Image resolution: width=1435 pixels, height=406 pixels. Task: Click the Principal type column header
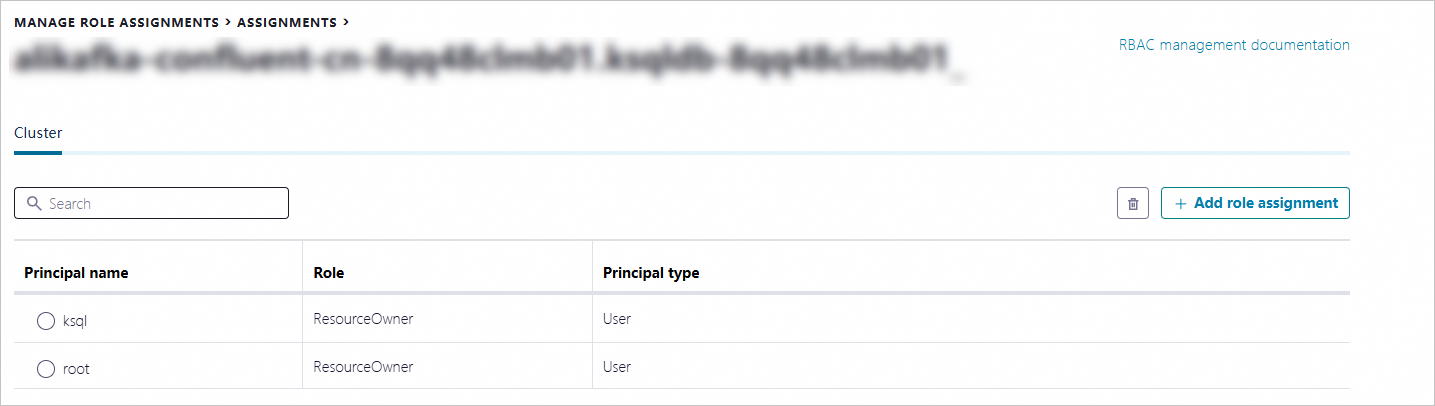pos(650,273)
